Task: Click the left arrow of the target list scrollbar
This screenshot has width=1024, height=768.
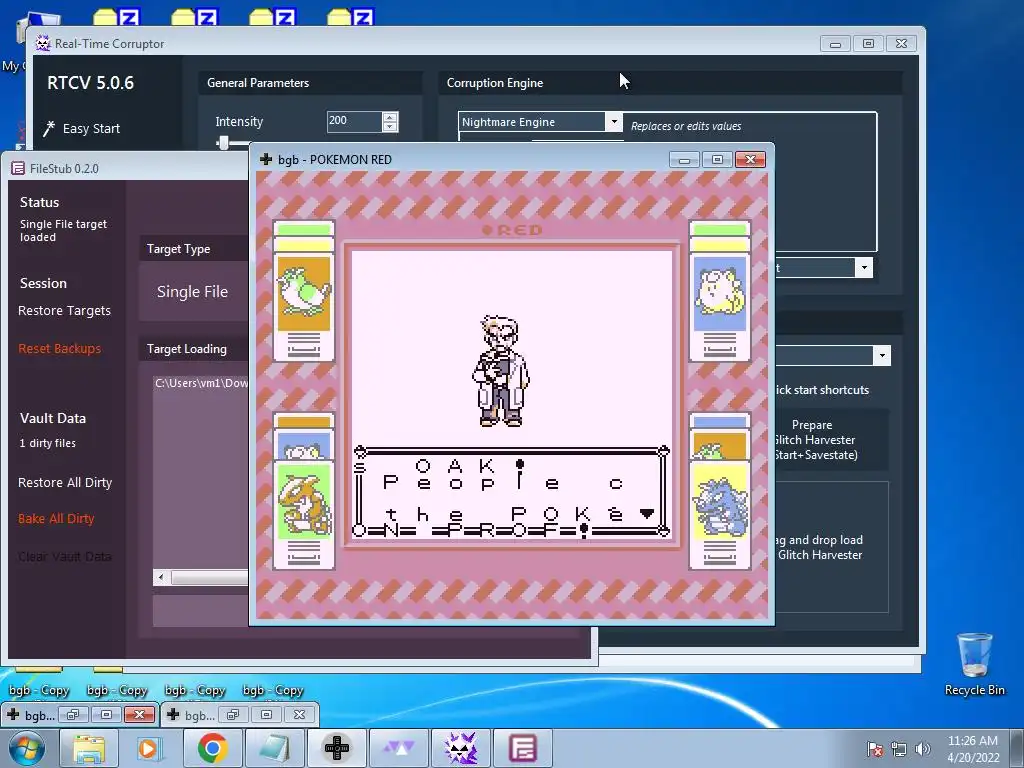Action: click(161, 577)
